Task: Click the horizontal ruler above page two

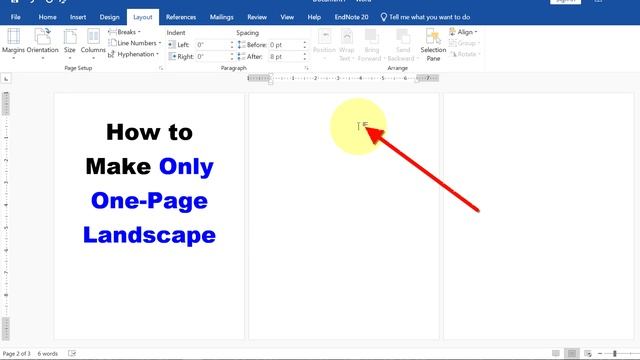Action: pos(343,78)
